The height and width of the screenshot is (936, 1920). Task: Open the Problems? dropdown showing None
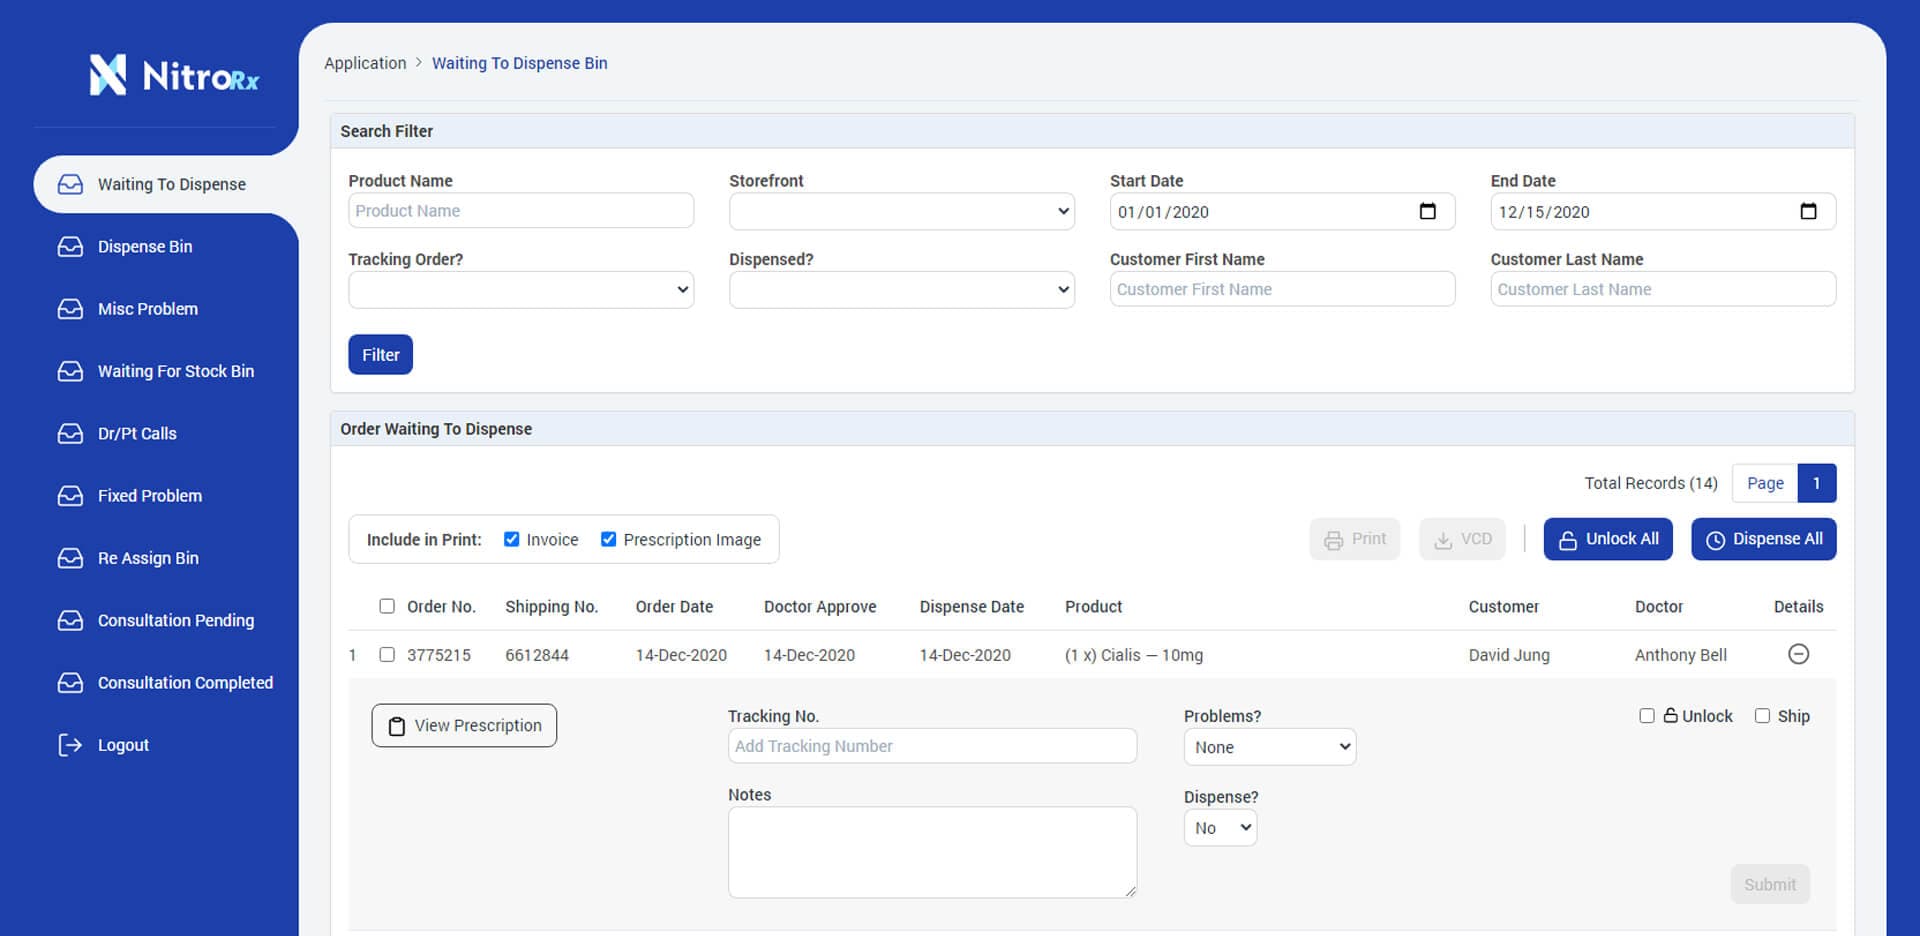click(1270, 747)
